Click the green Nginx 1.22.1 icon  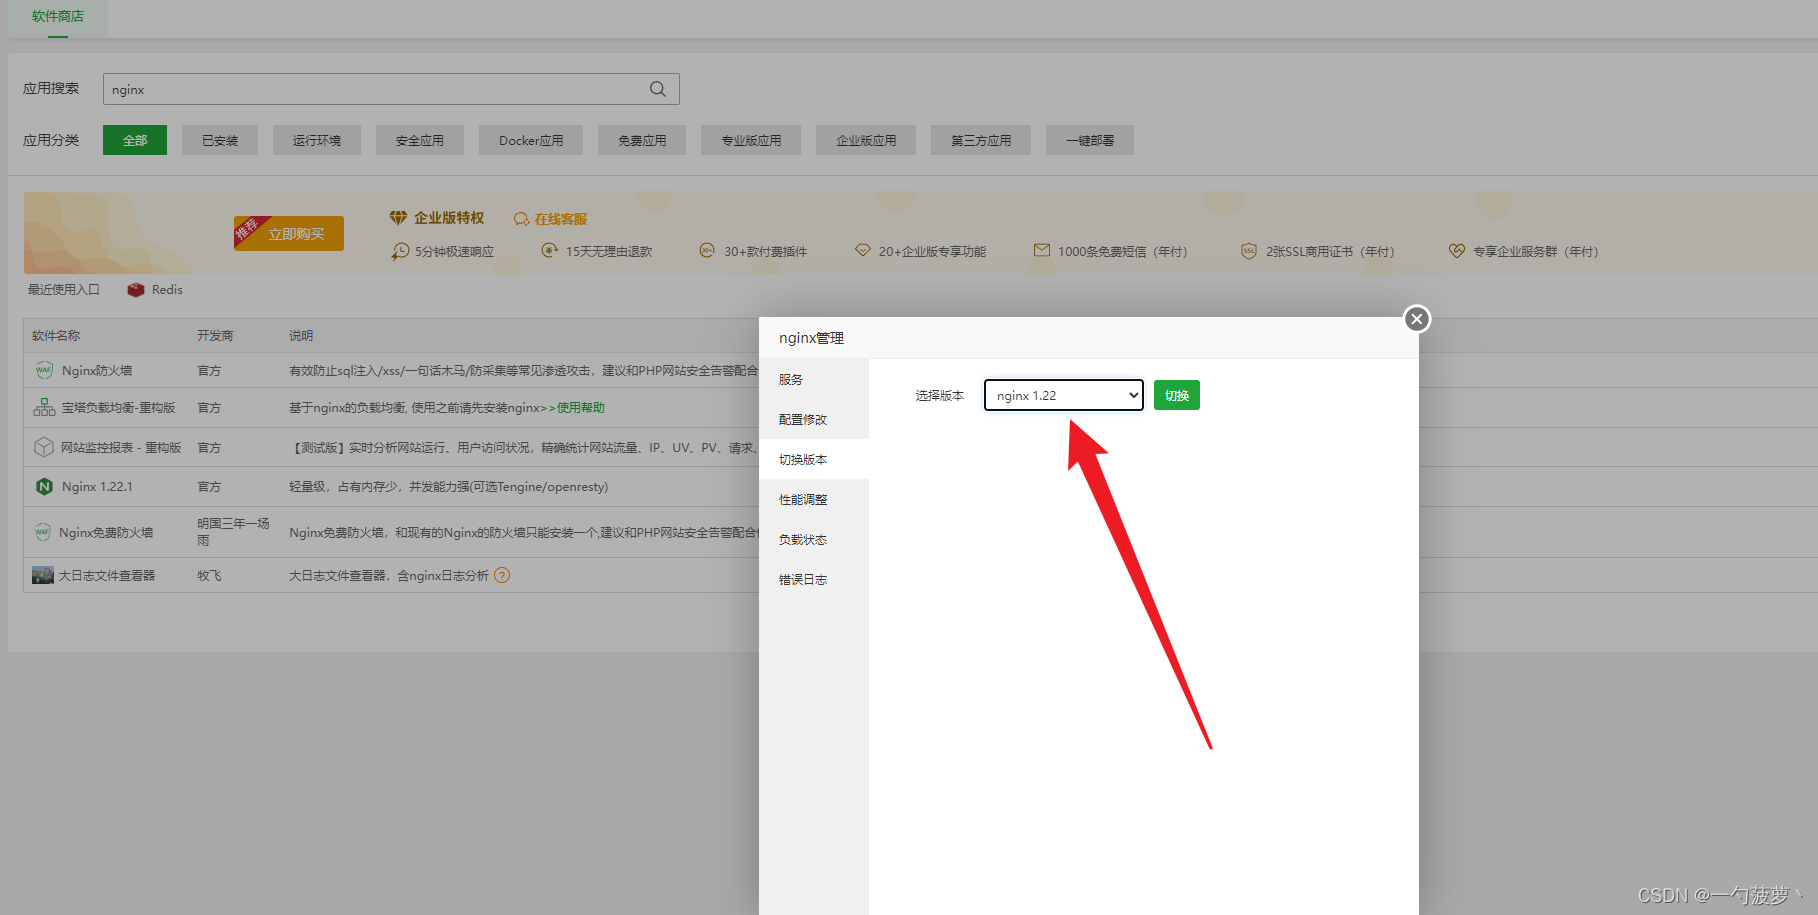44,486
